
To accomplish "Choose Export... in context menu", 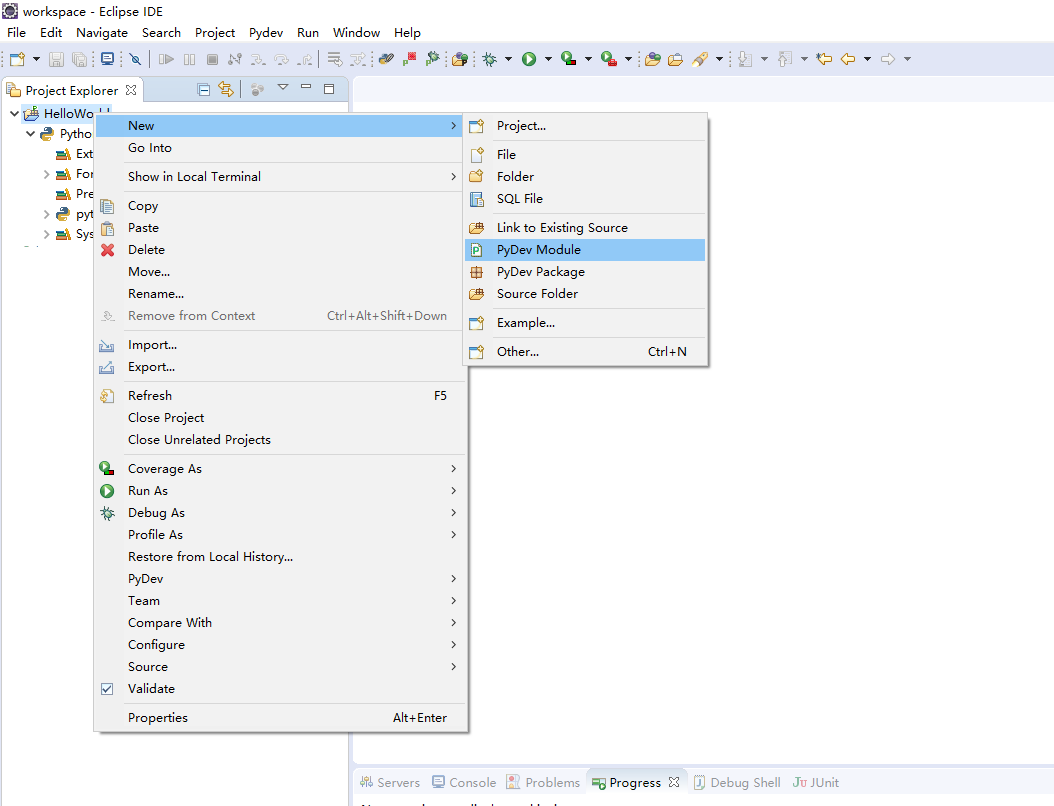I will [280, 367].
